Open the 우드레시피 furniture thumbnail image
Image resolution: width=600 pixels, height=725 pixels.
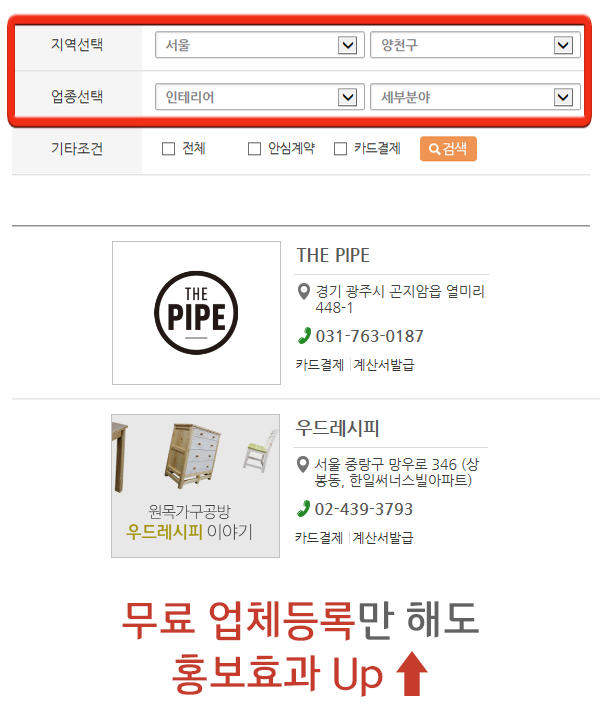(x=196, y=485)
